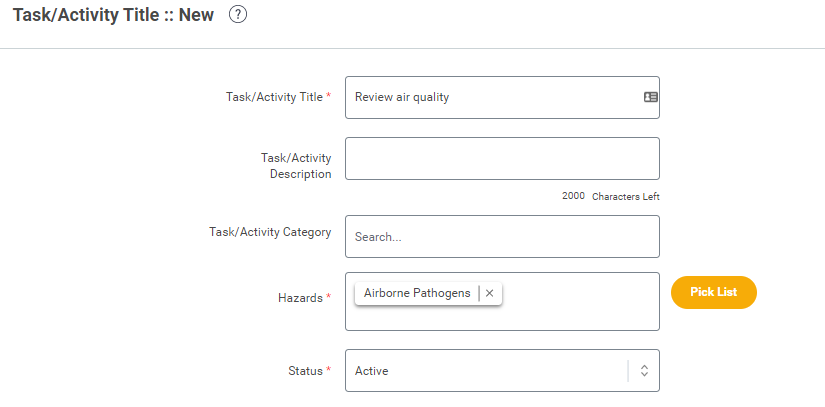Viewport: 825px width, 407px height.
Task: Click the Hazards field label
Action: [300, 298]
